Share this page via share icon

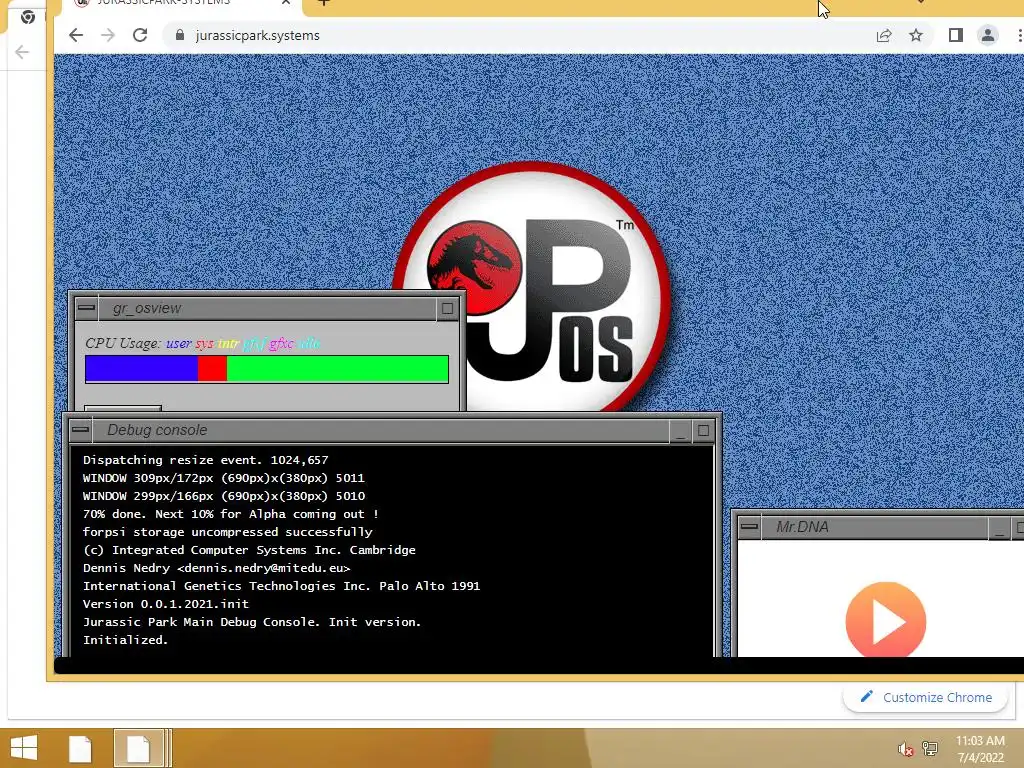coord(884,35)
